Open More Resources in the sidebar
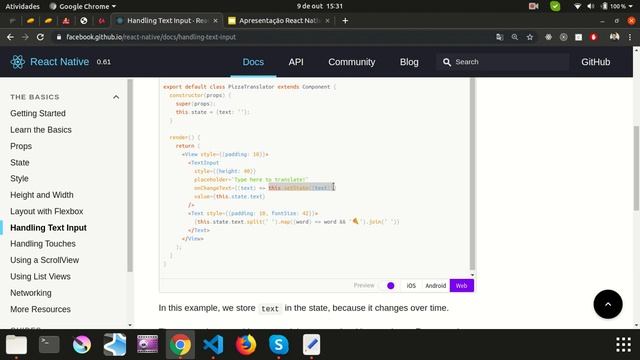 click(40, 309)
